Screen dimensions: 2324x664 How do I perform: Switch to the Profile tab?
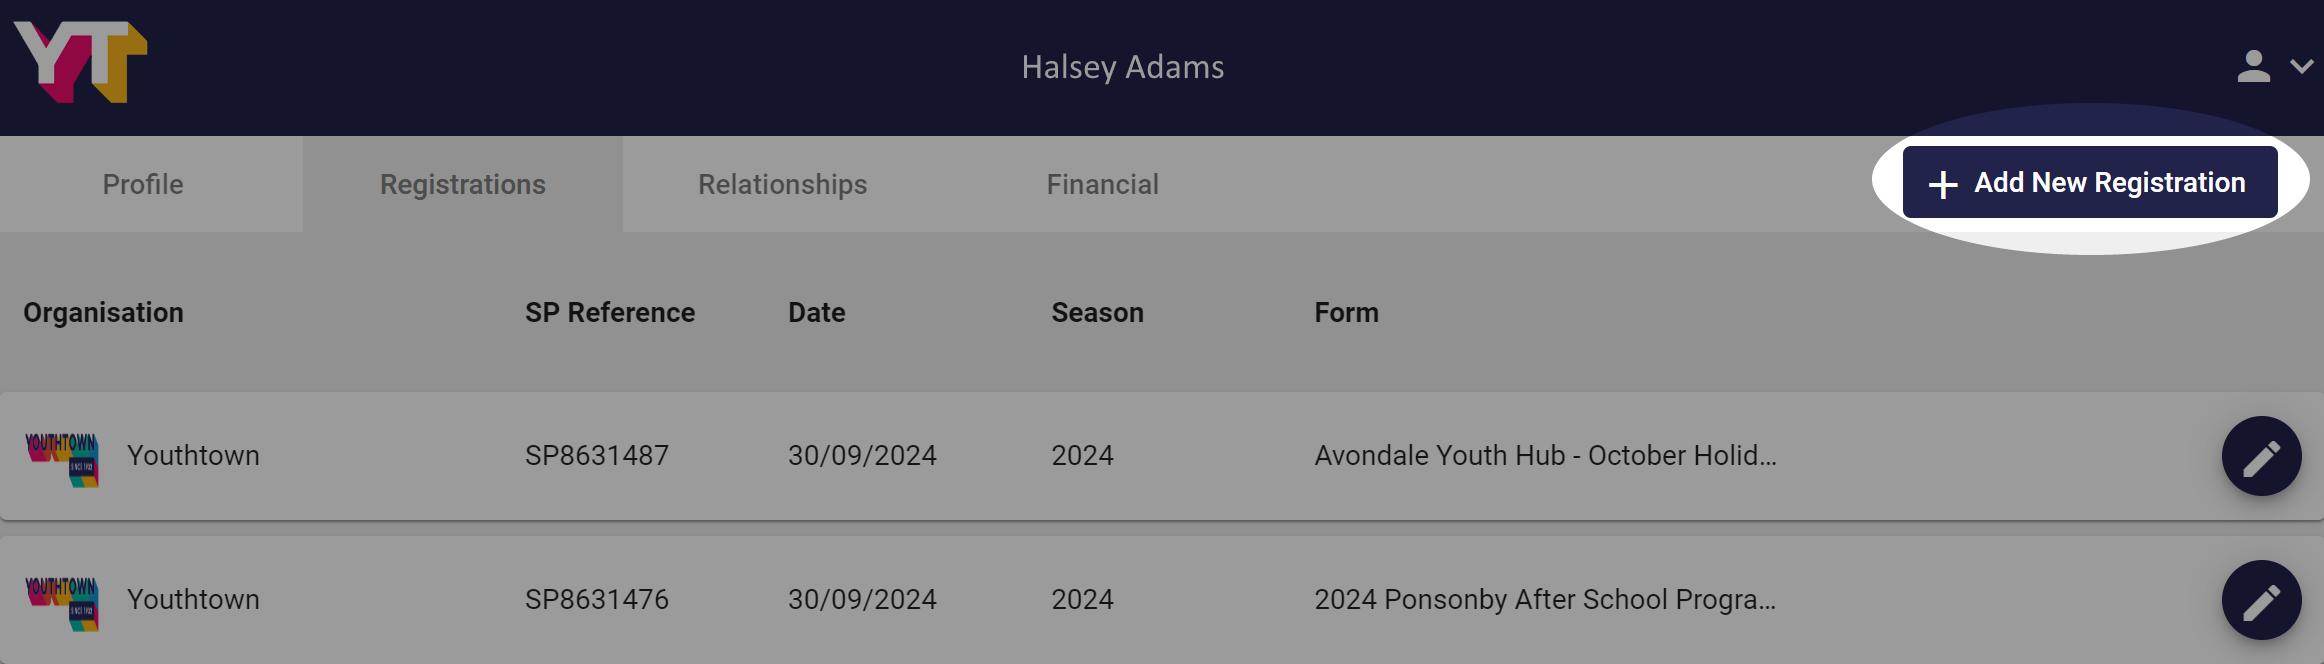pyautogui.click(x=143, y=184)
